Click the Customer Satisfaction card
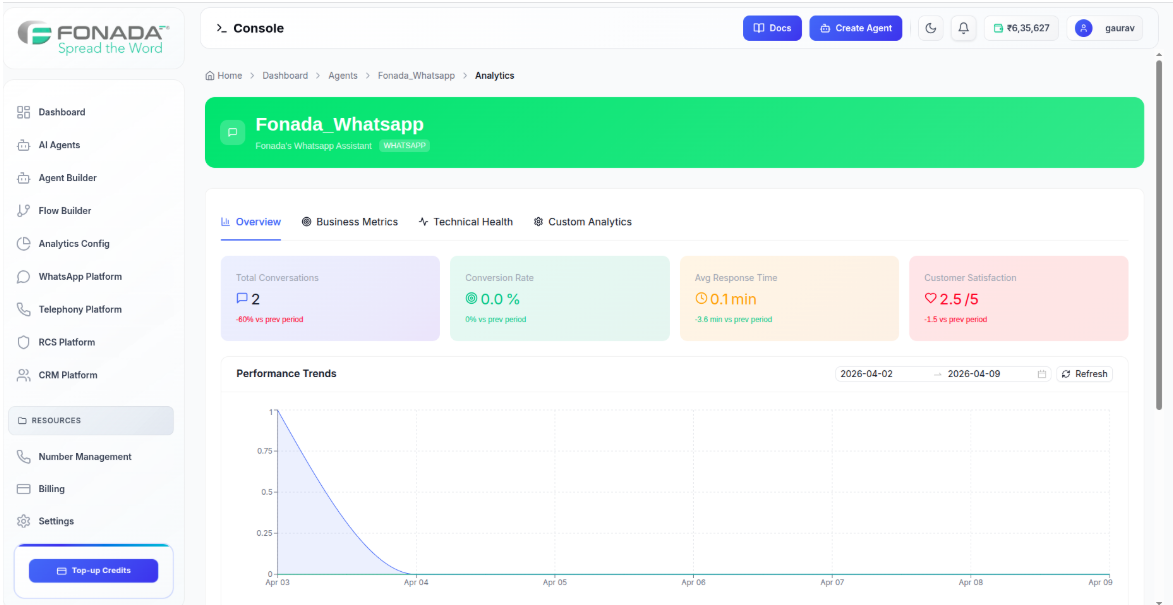1173x605 pixels. click(1018, 298)
